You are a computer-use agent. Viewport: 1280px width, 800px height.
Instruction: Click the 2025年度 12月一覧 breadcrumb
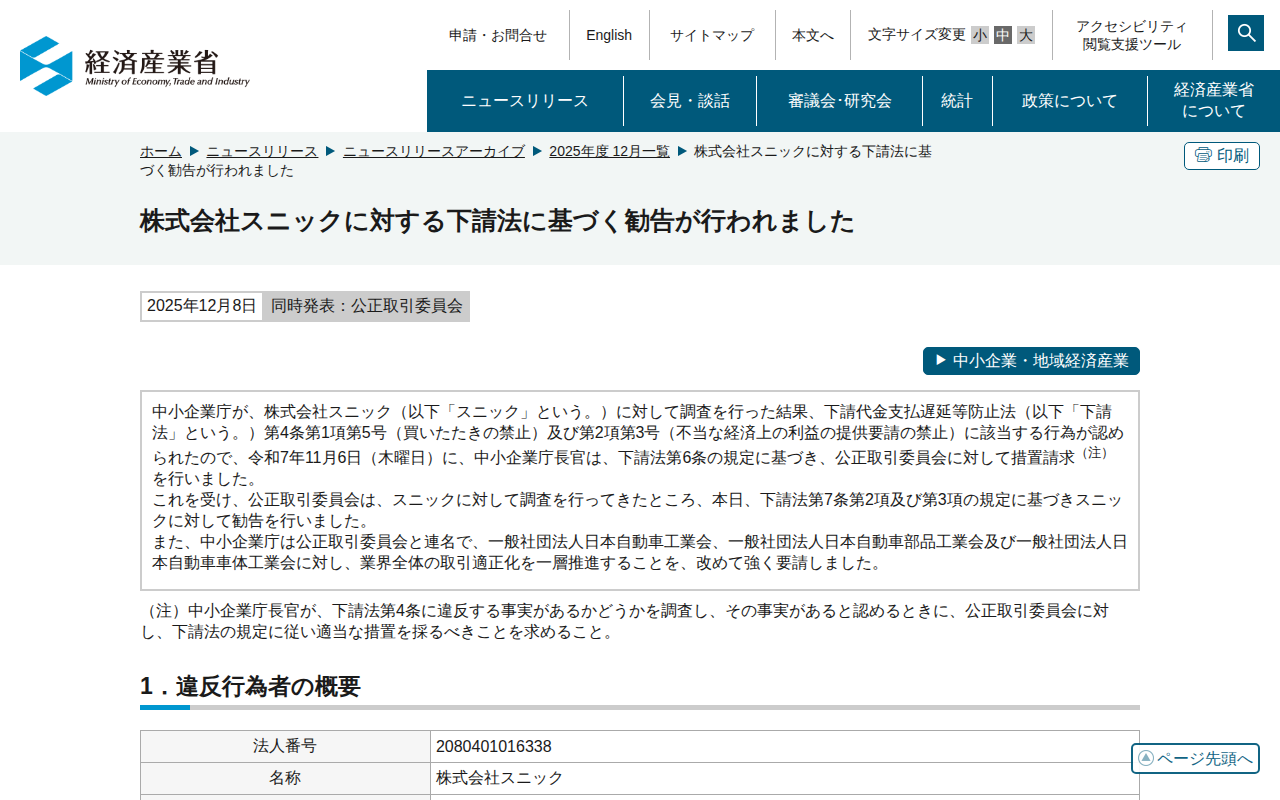pyautogui.click(x=610, y=151)
